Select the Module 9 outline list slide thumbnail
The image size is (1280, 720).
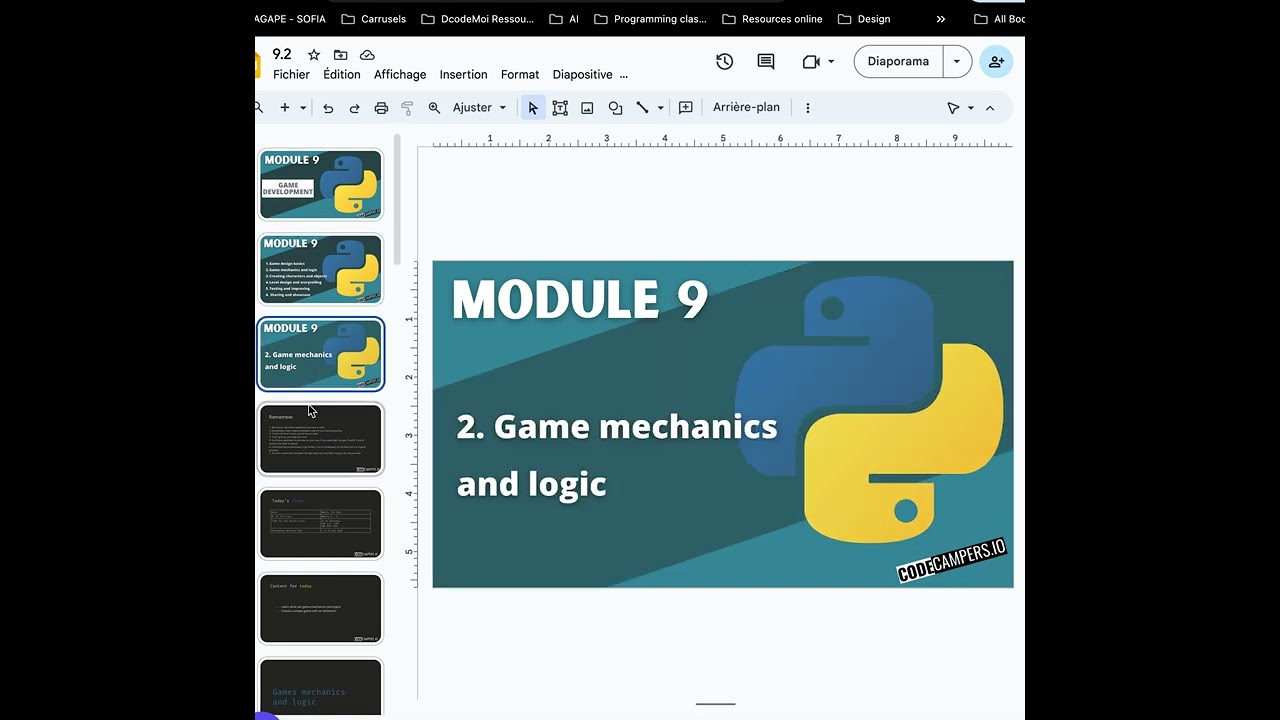pyautogui.click(x=321, y=269)
